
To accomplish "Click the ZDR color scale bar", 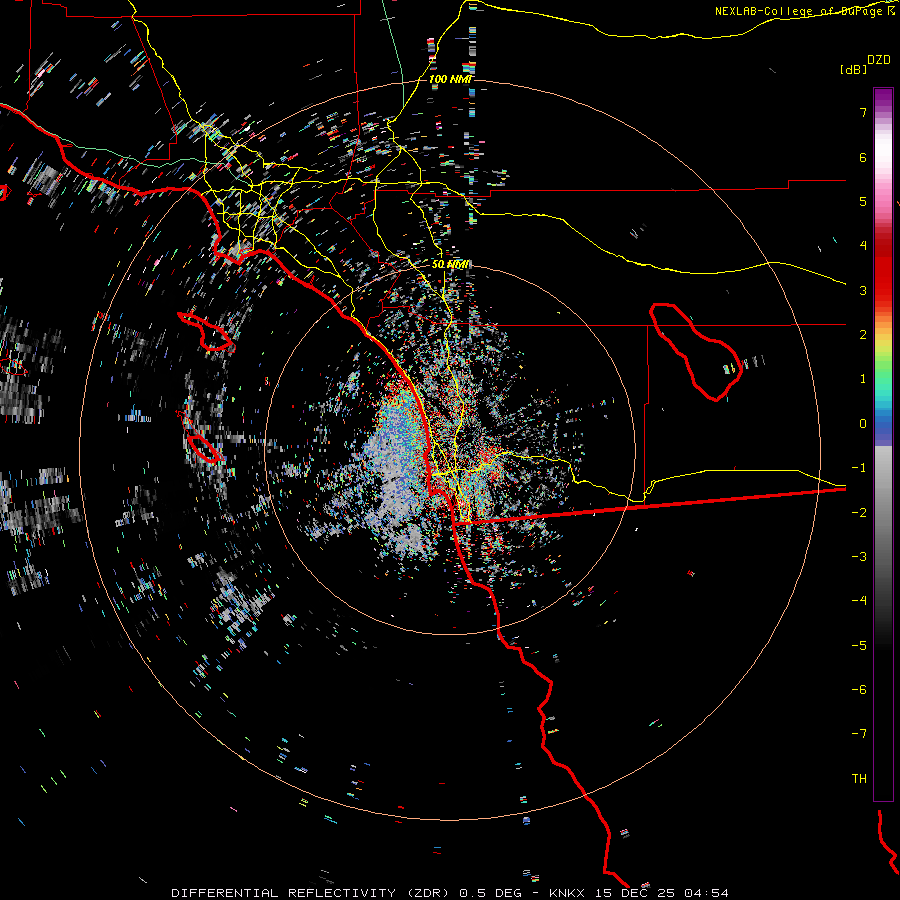I will coord(883,444).
